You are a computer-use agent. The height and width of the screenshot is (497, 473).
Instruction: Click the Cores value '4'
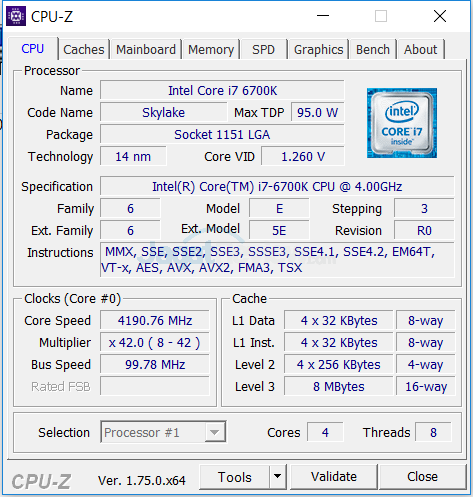[x=325, y=432]
